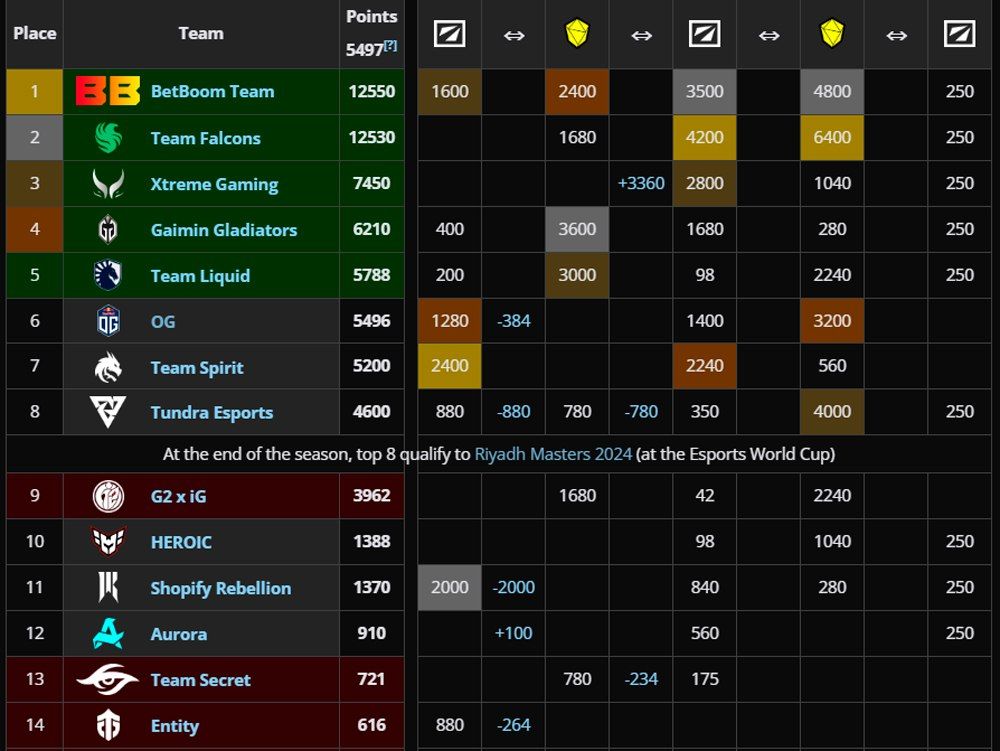This screenshot has height=751, width=1000.
Task: Click the first transfer arrows column header
Action: coord(513,35)
